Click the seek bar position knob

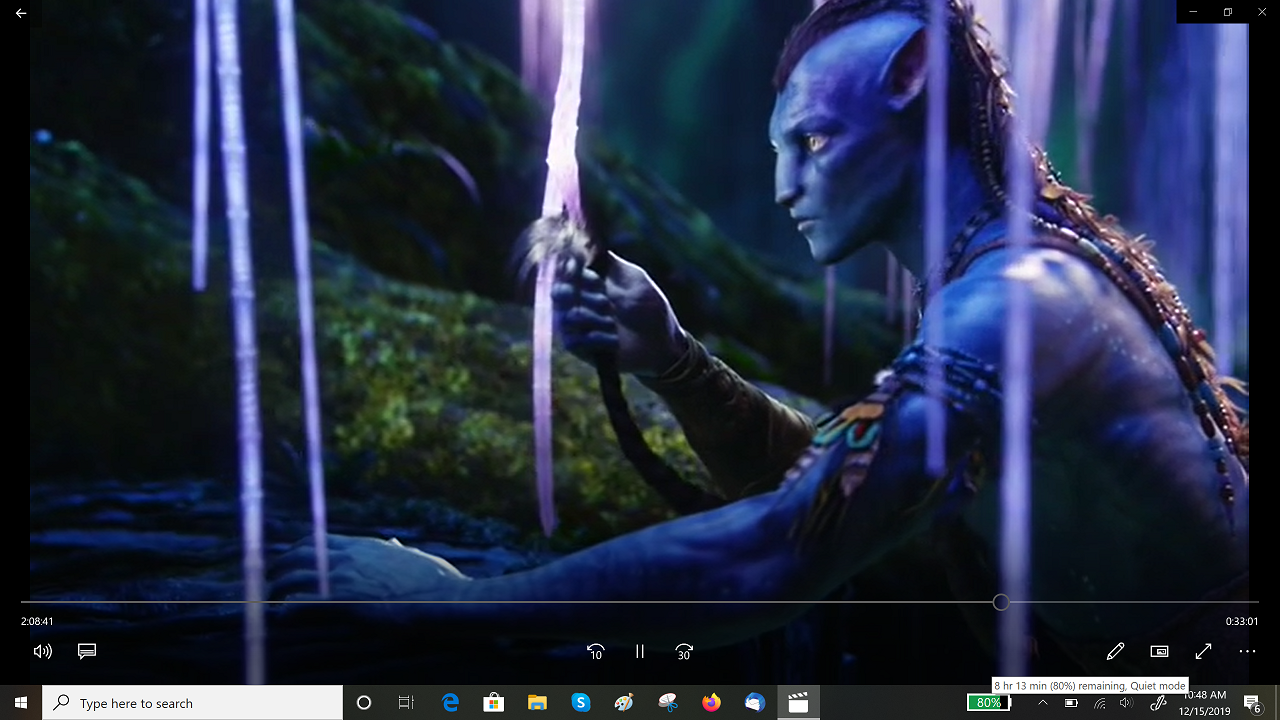1001,602
